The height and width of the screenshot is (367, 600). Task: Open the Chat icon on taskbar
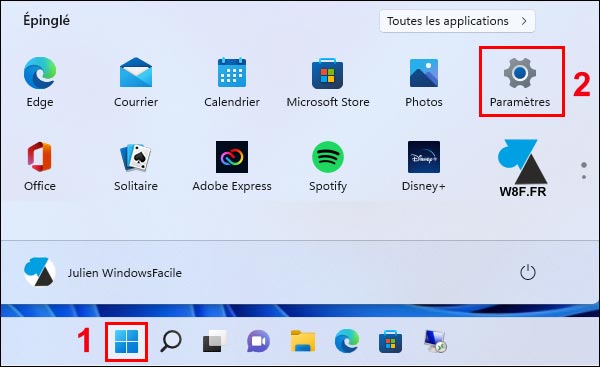258,341
